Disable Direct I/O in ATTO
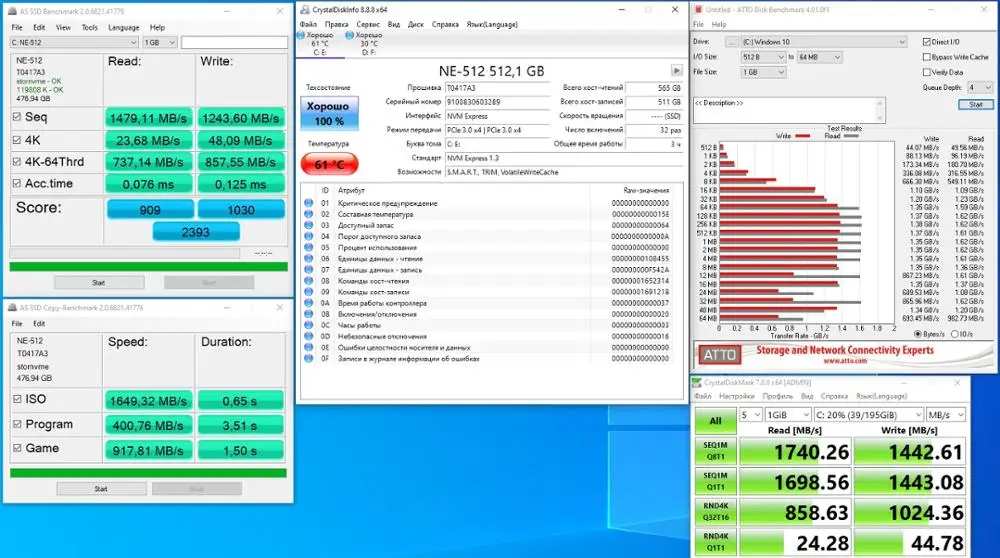The image size is (1000, 558). [x=926, y=41]
